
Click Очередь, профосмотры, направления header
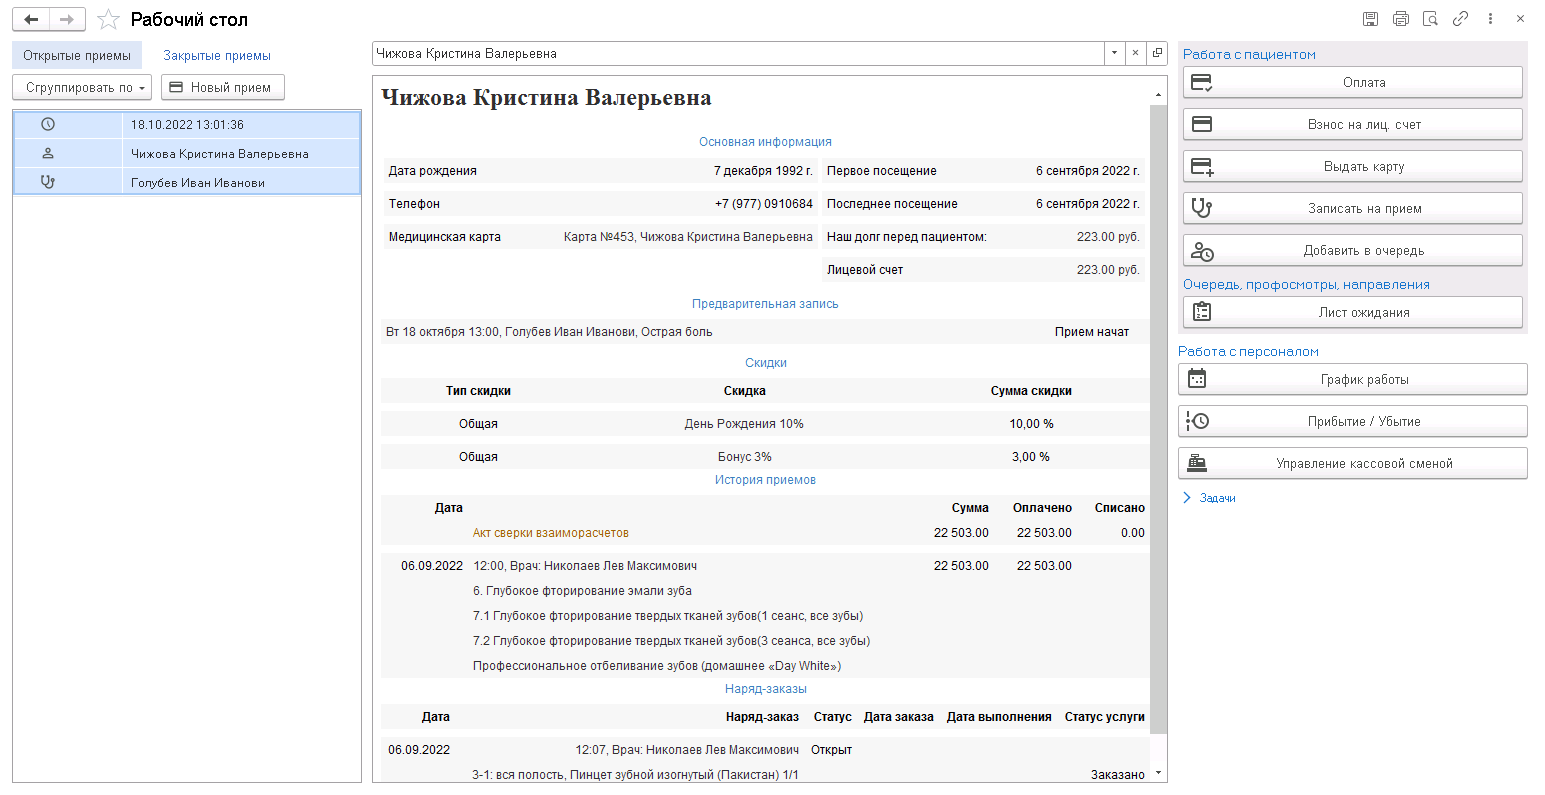tap(1306, 285)
